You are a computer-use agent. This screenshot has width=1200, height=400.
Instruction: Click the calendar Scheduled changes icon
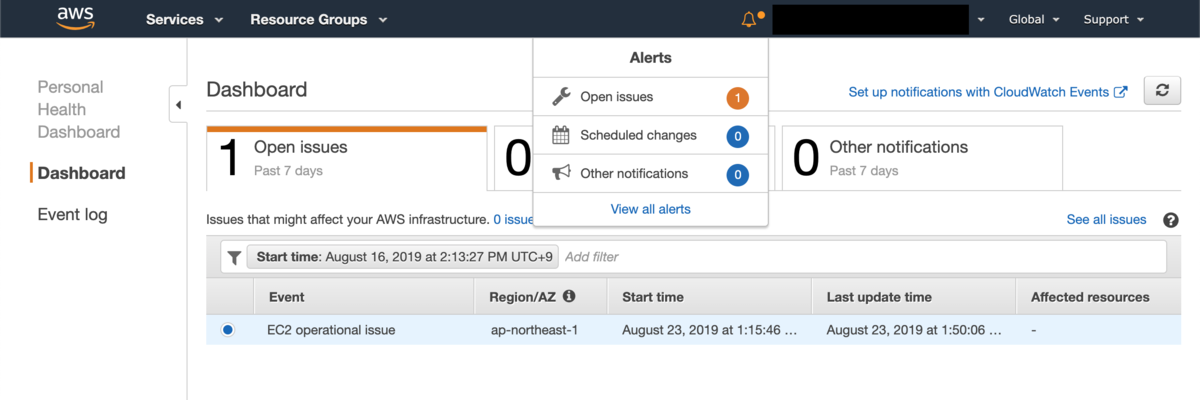tap(561, 135)
